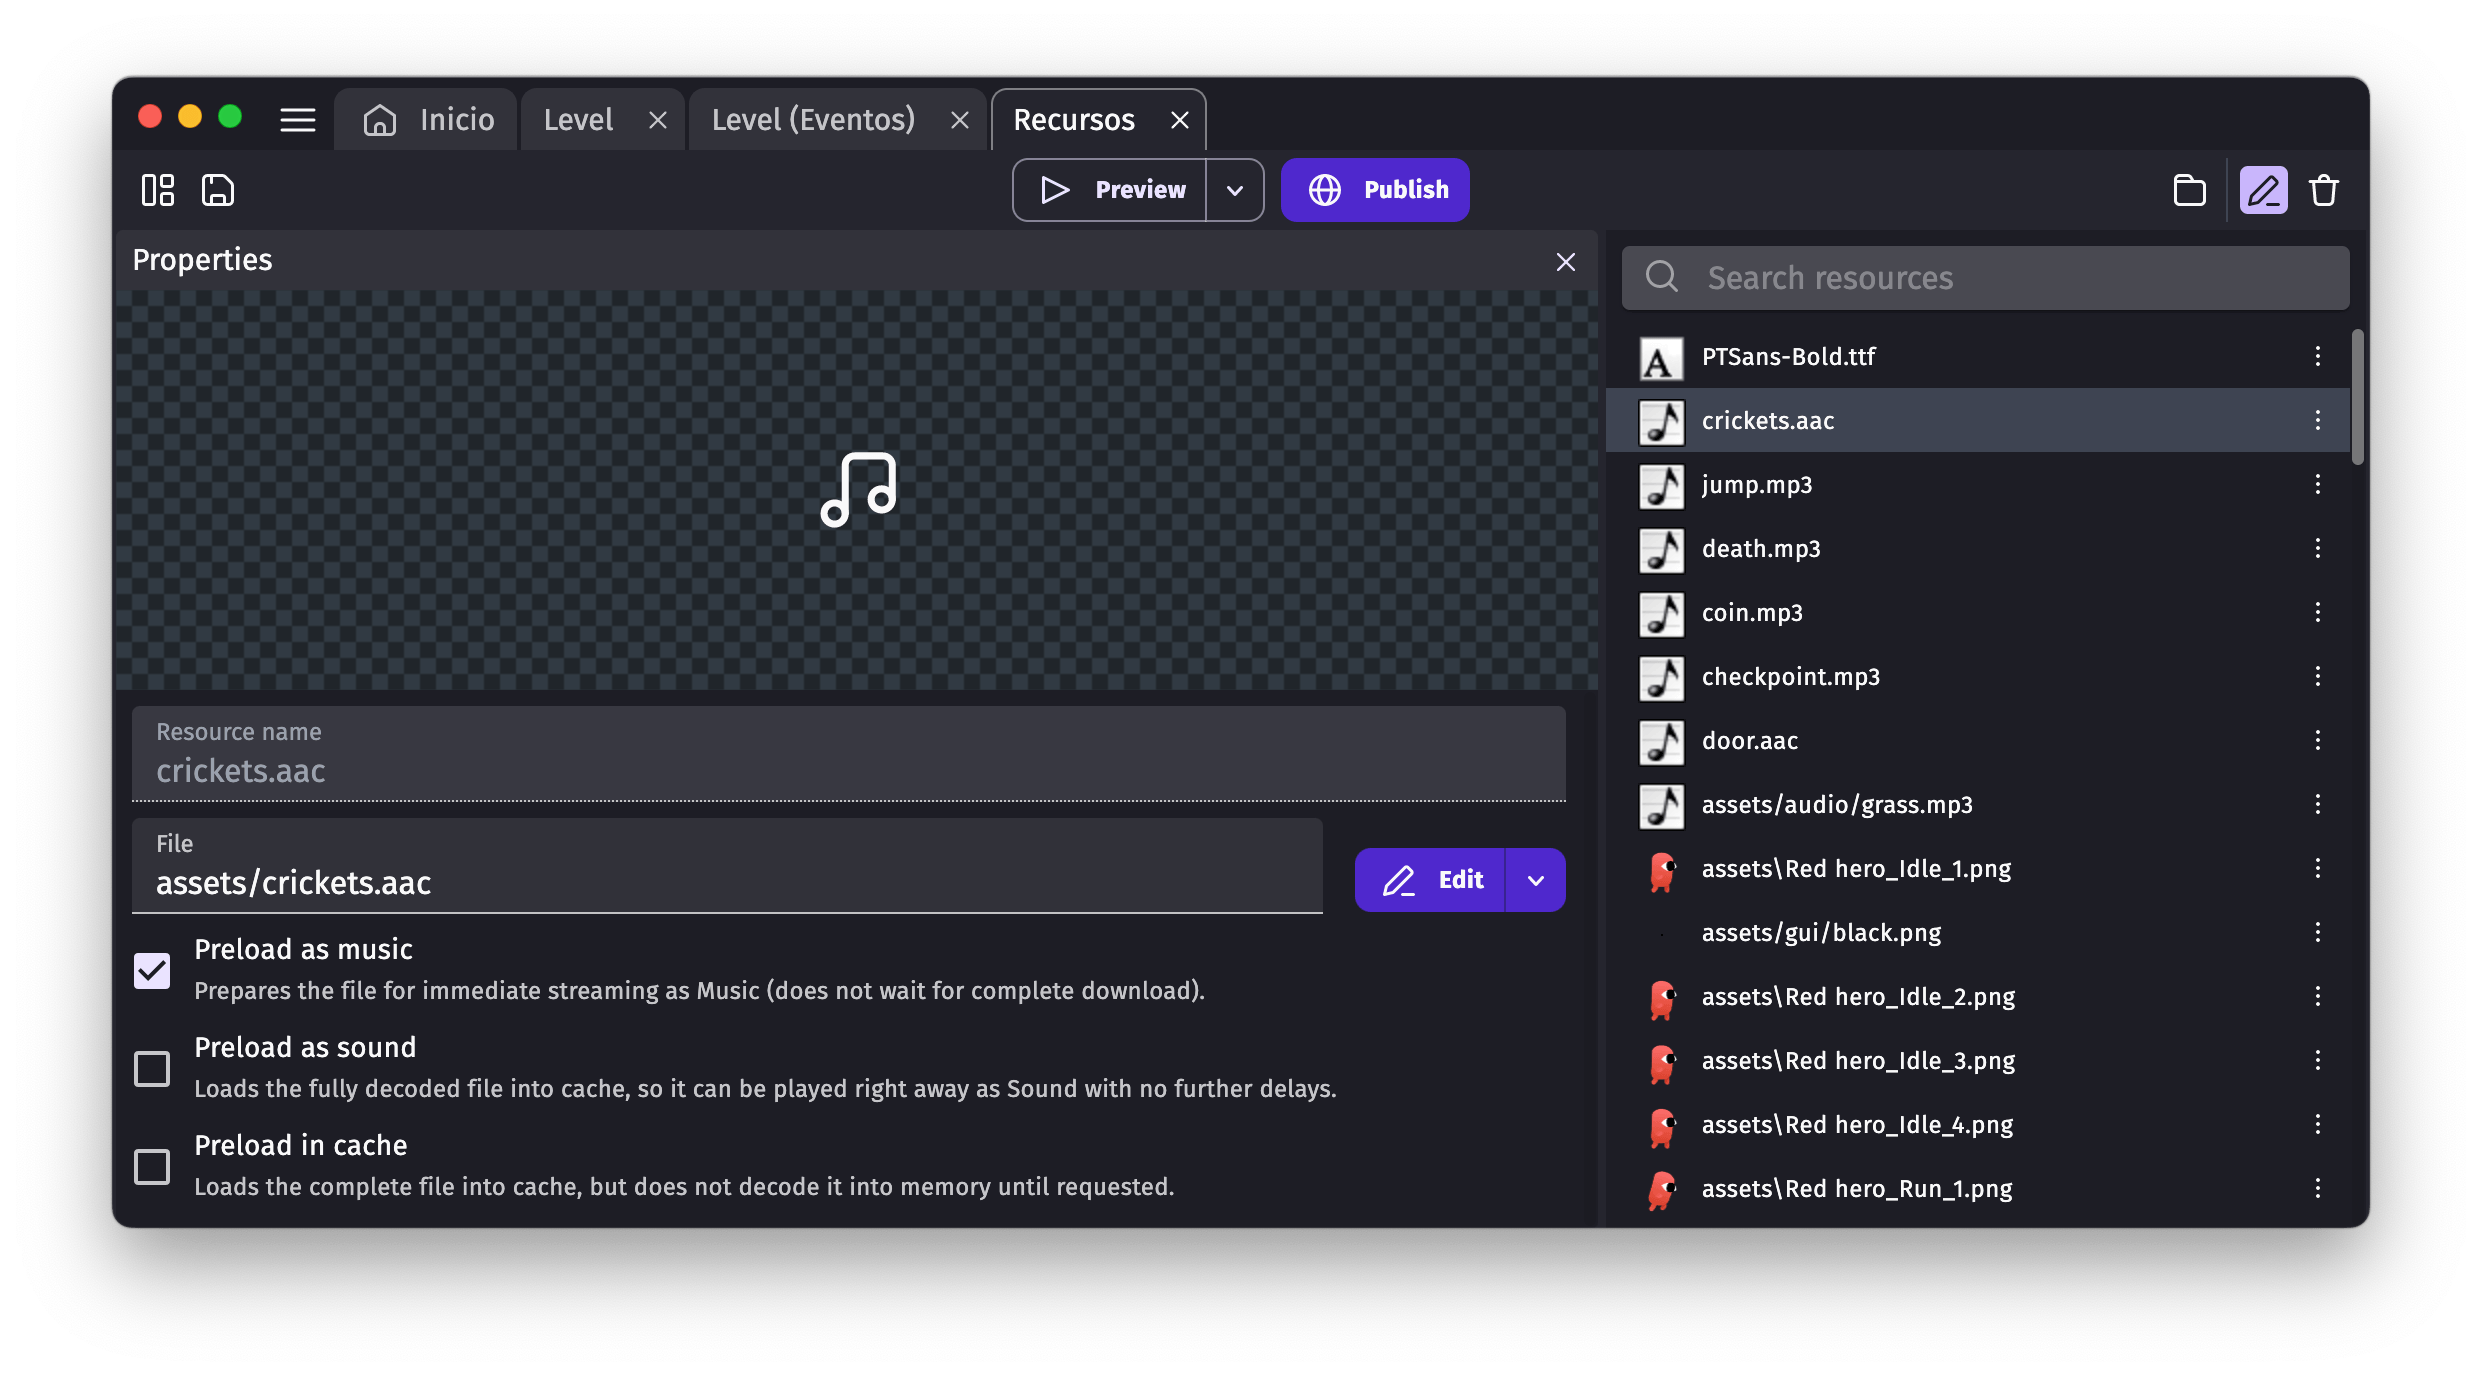Click the PTSans-Bold.ttf font icon

tap(1660, 357)
